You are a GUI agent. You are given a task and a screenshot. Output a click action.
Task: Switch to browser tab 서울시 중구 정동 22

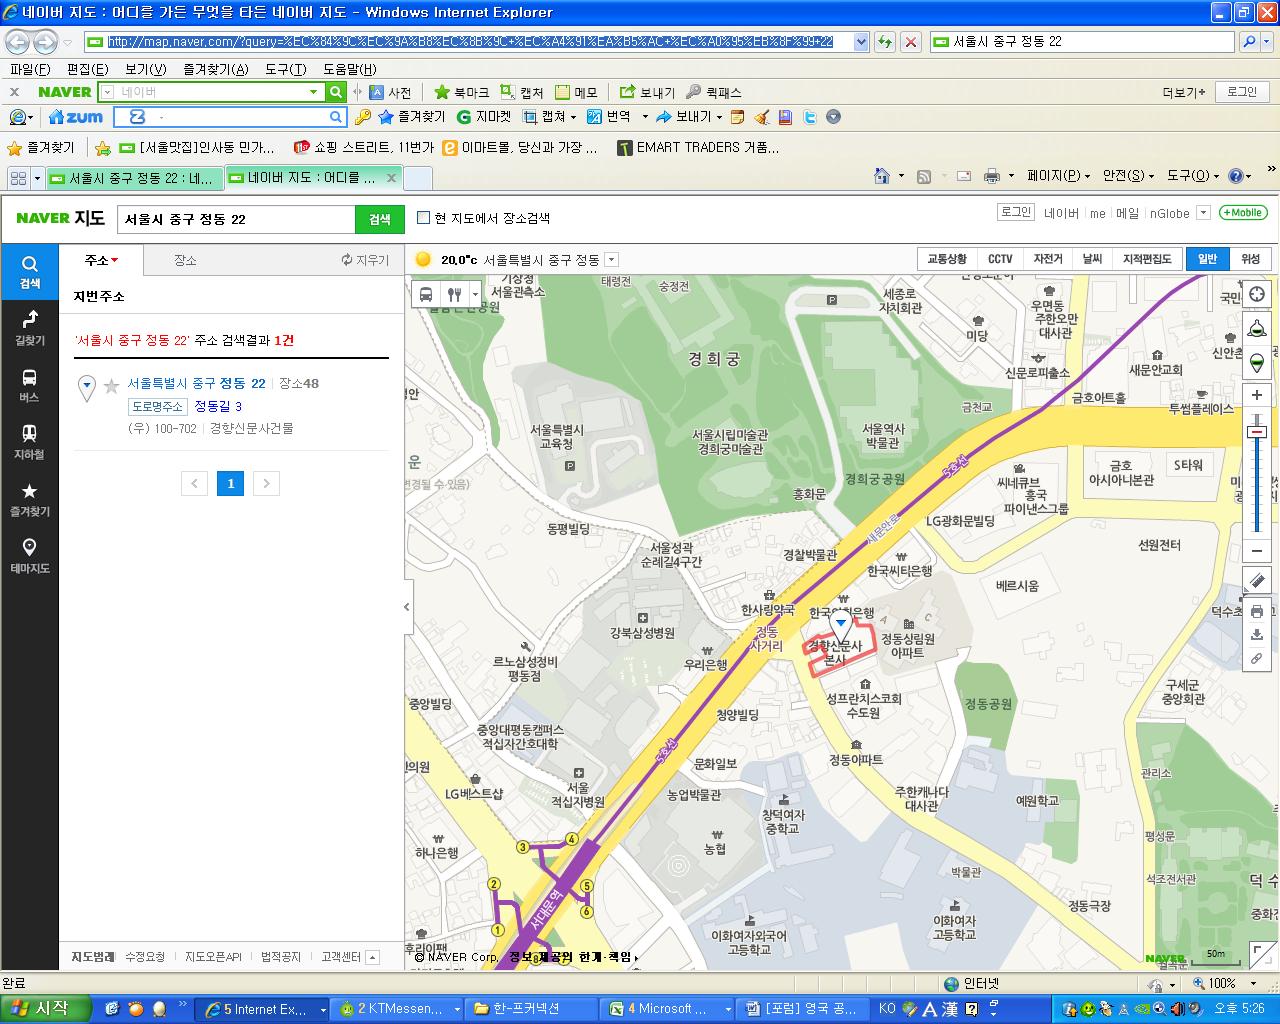tap(132, 178)
